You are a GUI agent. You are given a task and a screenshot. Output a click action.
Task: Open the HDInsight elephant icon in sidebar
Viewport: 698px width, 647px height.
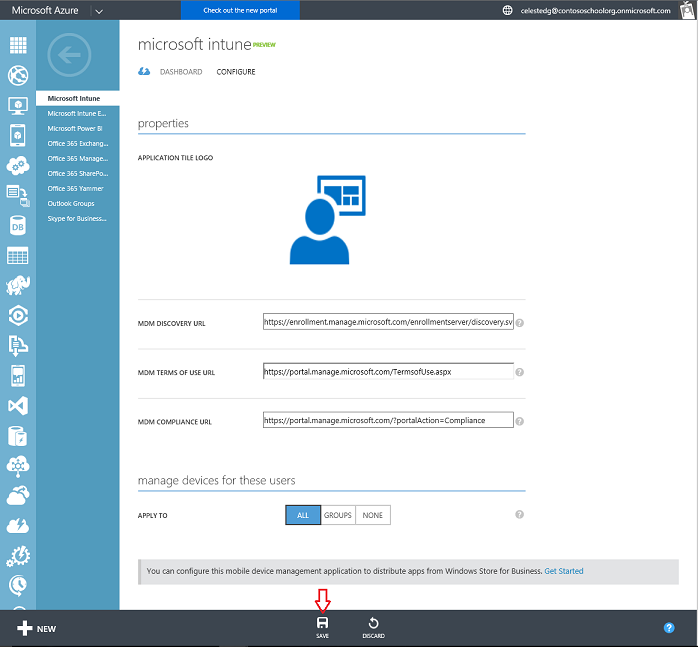coord(17,286)
